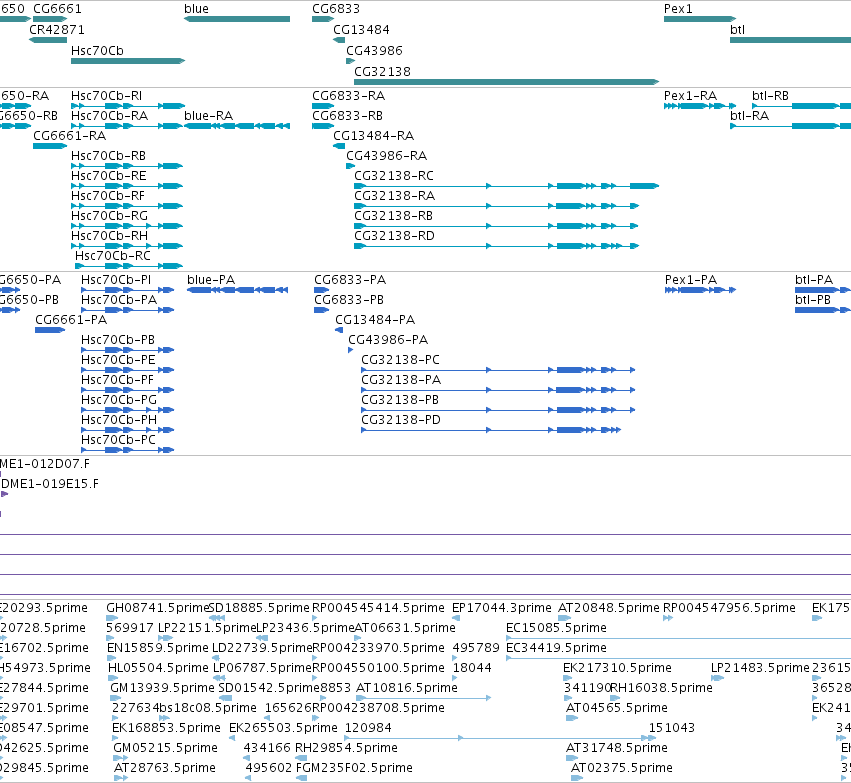Screen dimensions: 851x783
Task: Open the CG13484 gene label
Action: click(361, 29)
